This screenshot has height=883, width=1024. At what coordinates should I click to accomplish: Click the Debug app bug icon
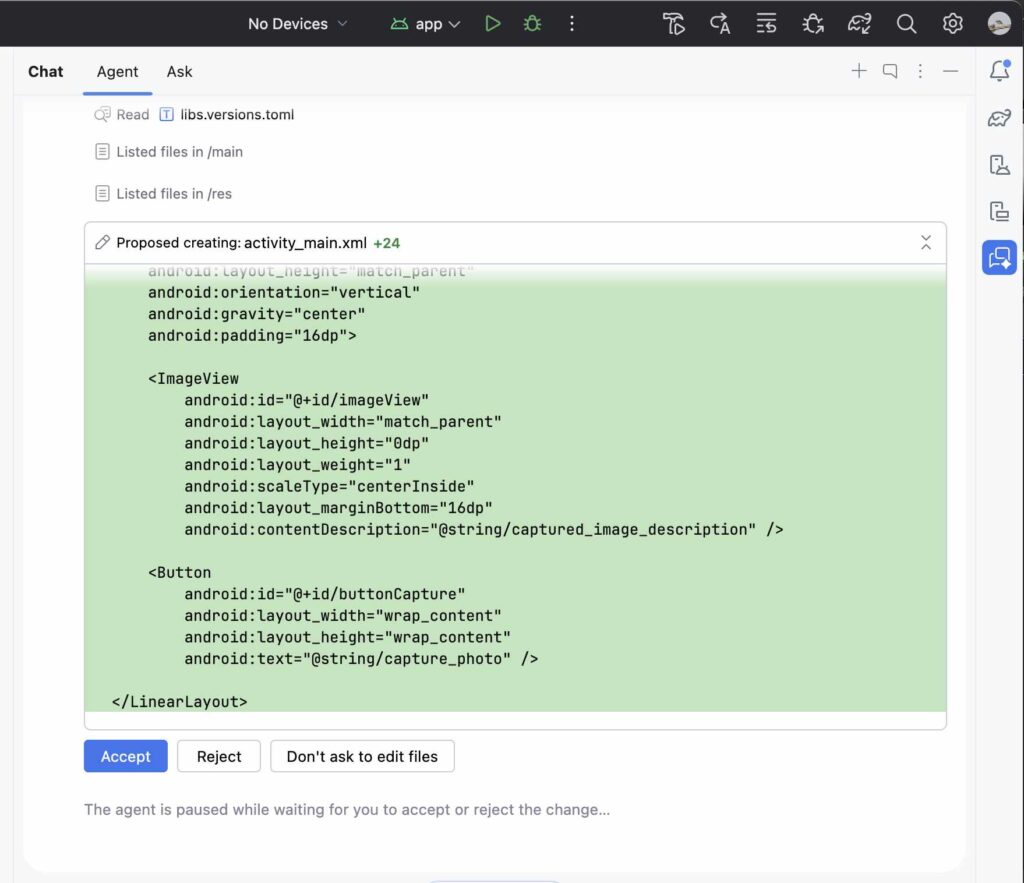coord(532,24)
